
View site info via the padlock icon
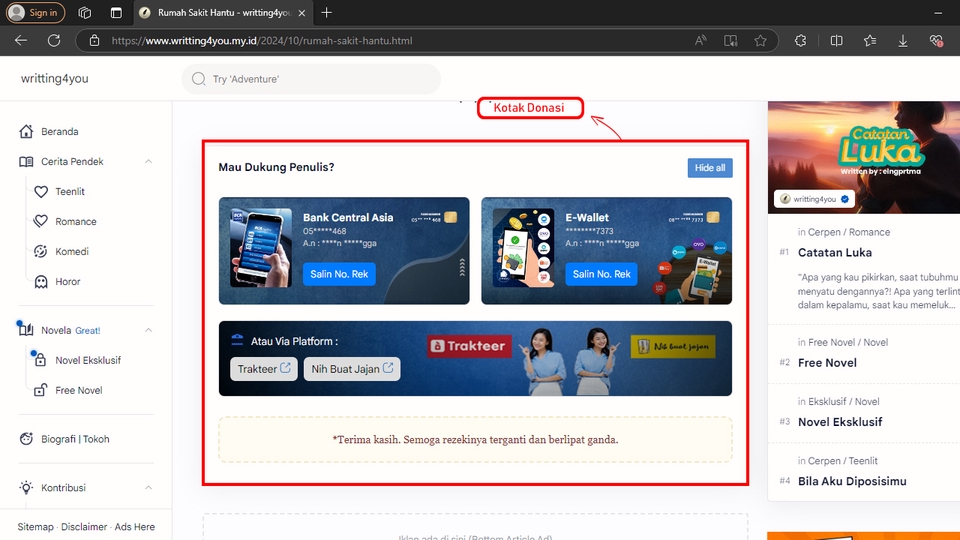pos(94,40)
